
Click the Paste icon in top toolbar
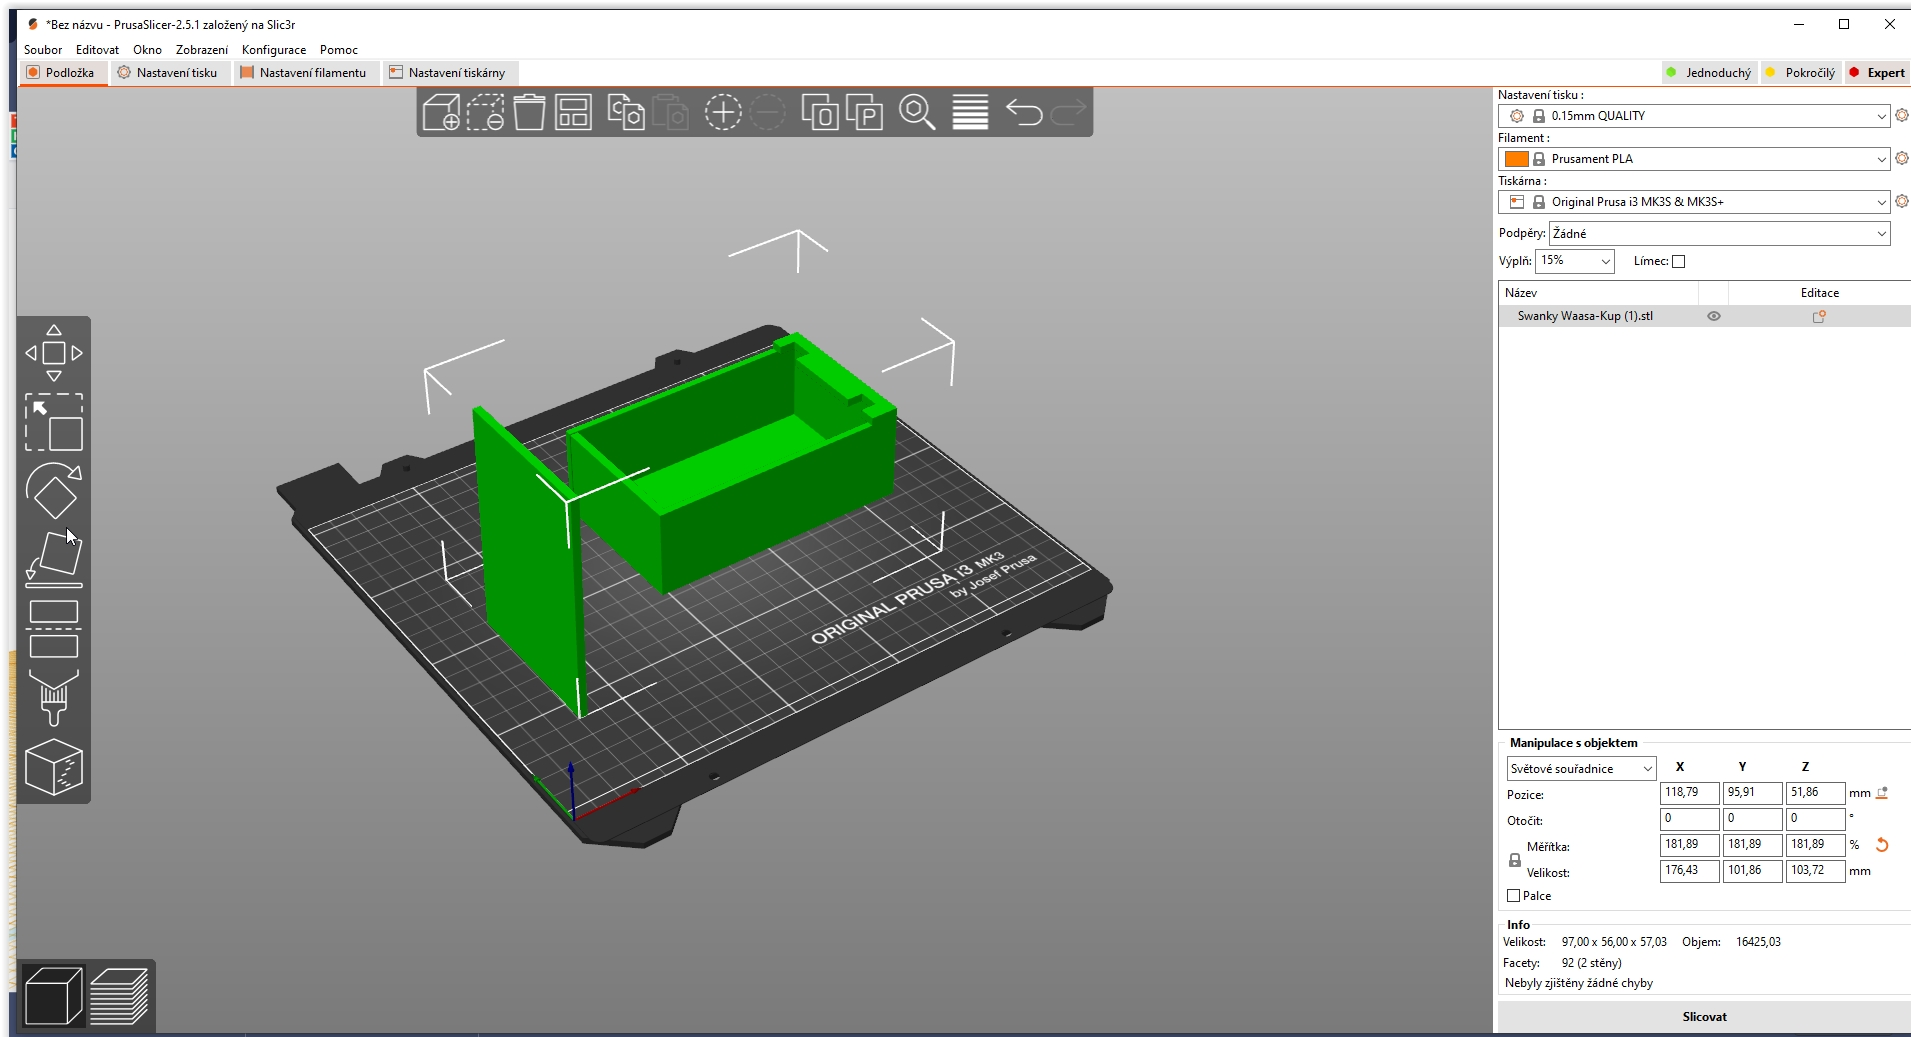pyautogui.click(x=670, y=112)
